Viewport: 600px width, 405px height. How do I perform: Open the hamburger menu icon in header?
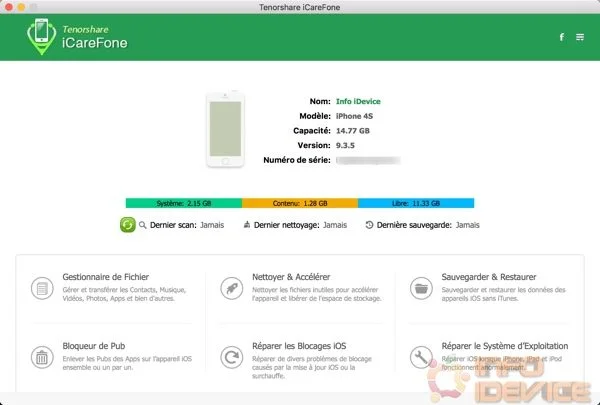pyautogui.click(x=580, y=37)
